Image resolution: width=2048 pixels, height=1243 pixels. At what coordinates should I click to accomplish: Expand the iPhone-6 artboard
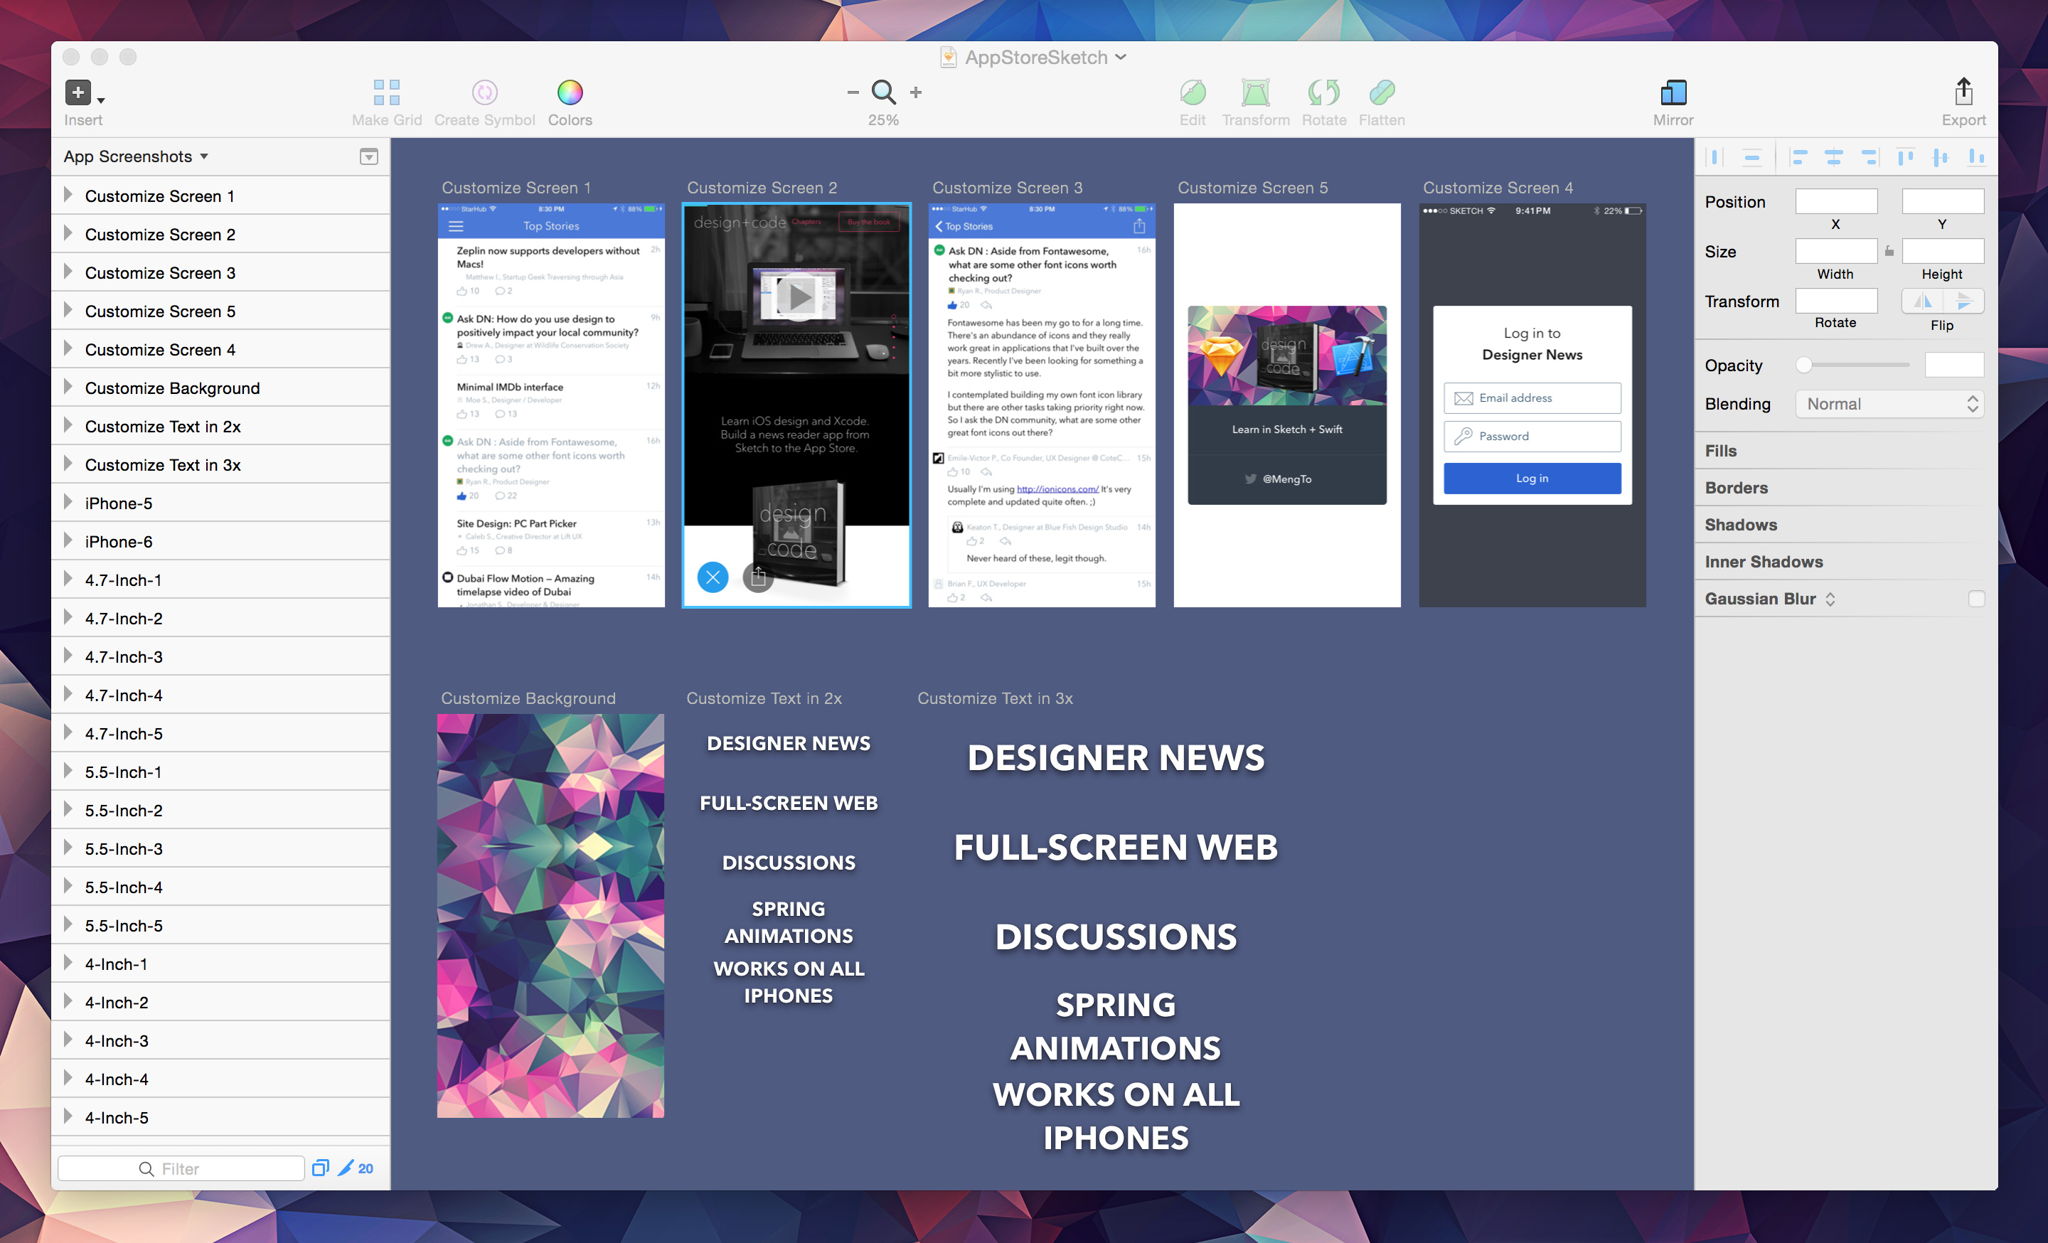[x=68, y=541]
